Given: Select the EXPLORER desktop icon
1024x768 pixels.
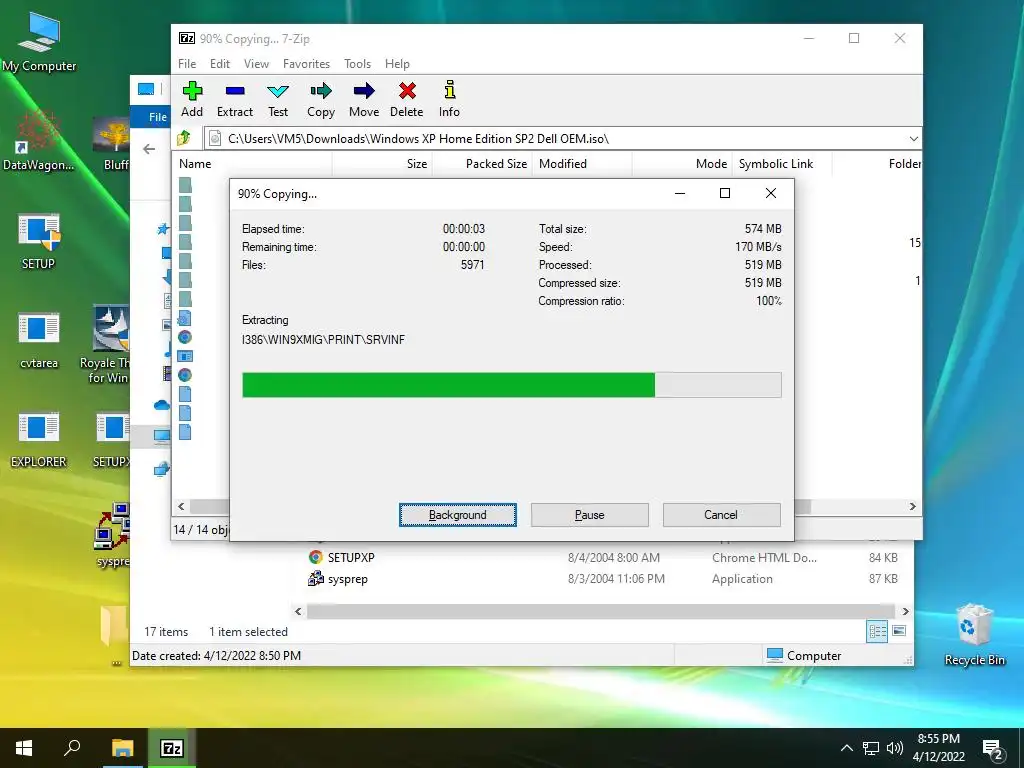Looking at the screenshot, I should point(39,440).
